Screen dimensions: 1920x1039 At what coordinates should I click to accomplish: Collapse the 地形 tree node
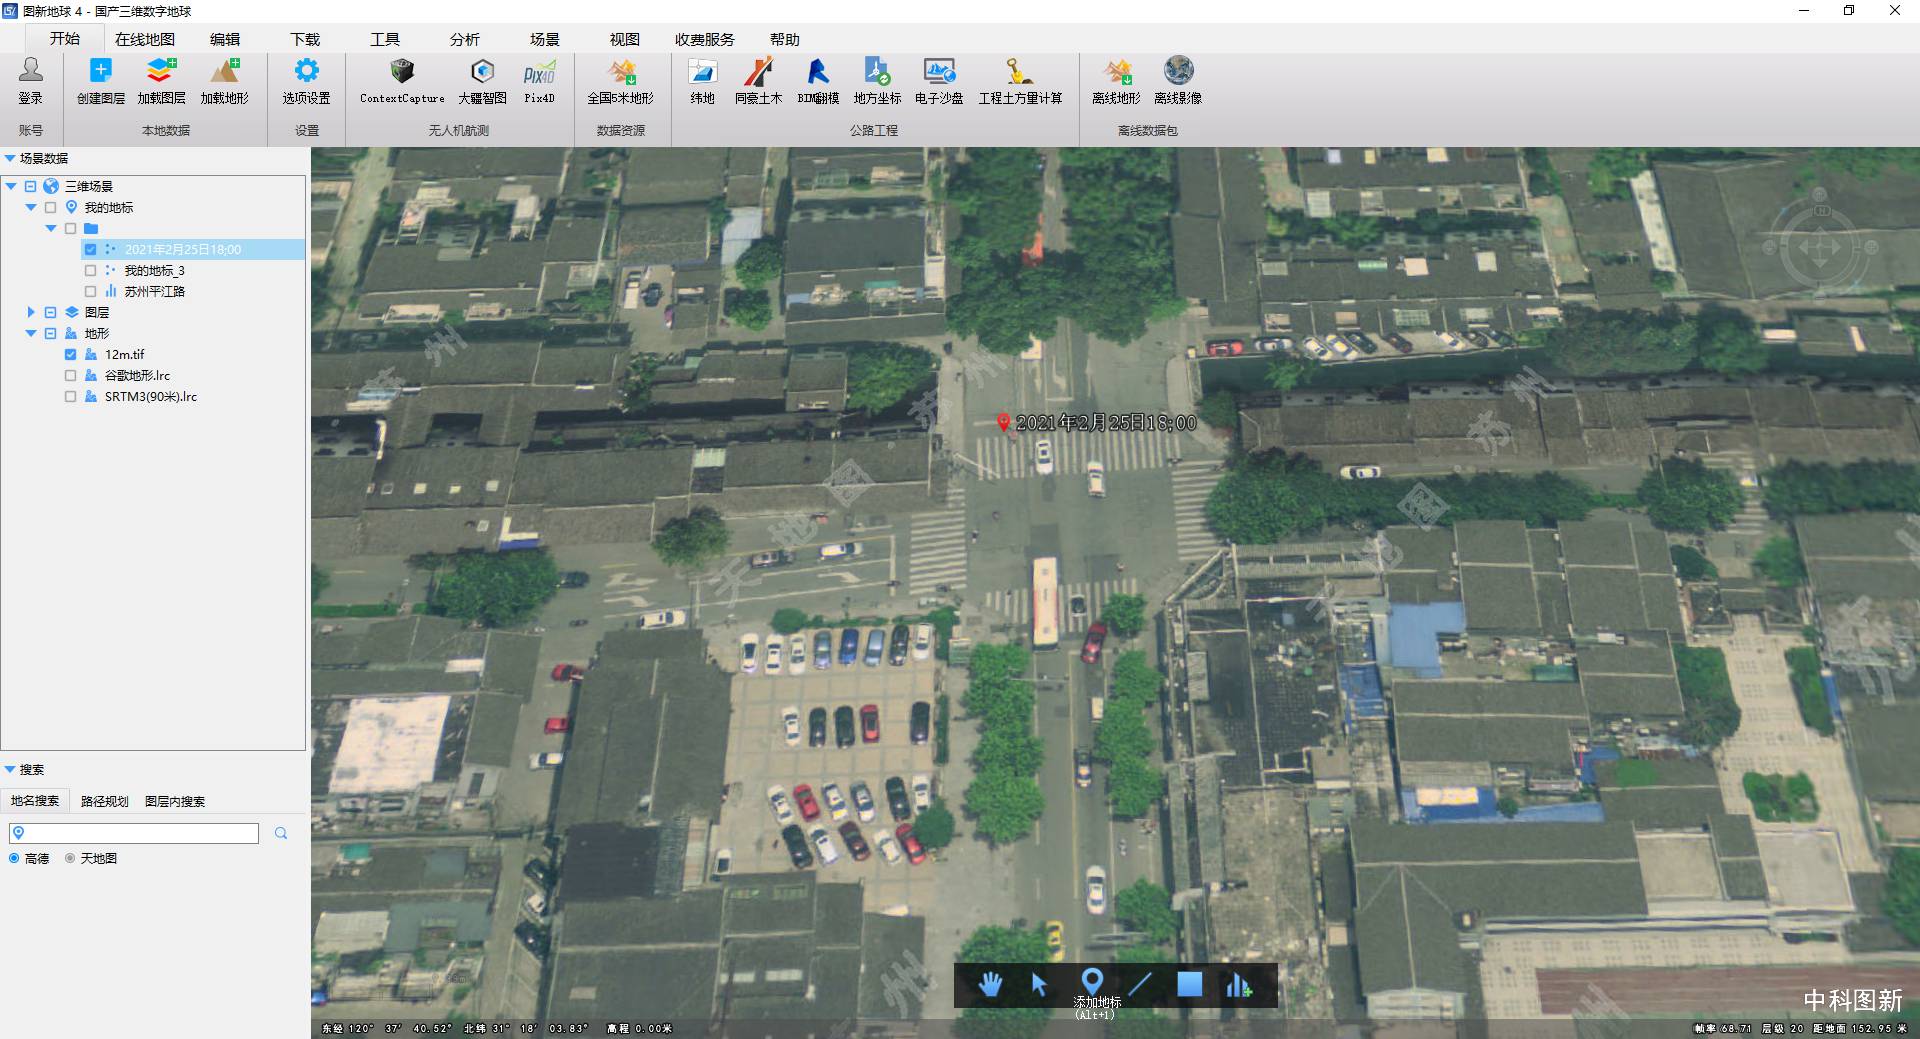click(x=31, y=334)
